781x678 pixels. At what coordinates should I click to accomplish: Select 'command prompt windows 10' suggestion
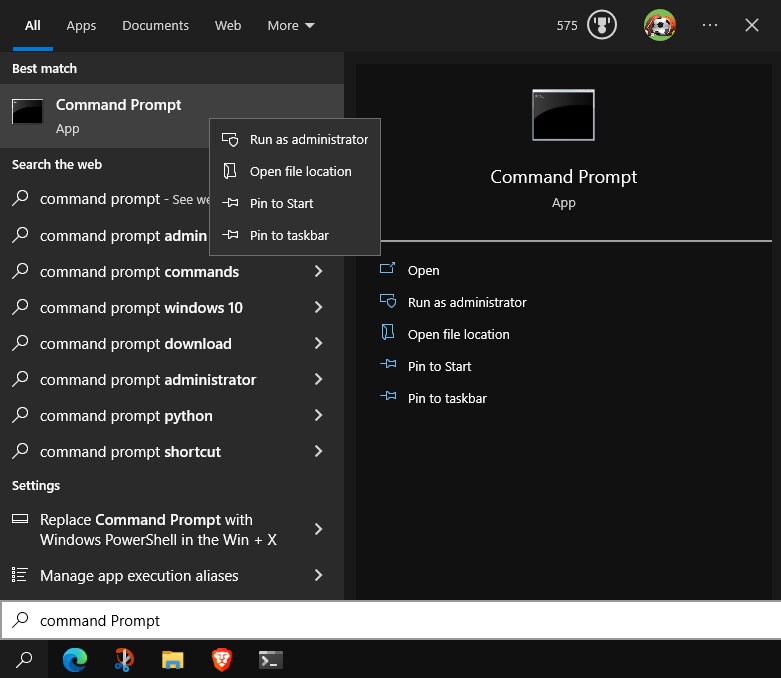pyautogui.click(x=172, y=307)
